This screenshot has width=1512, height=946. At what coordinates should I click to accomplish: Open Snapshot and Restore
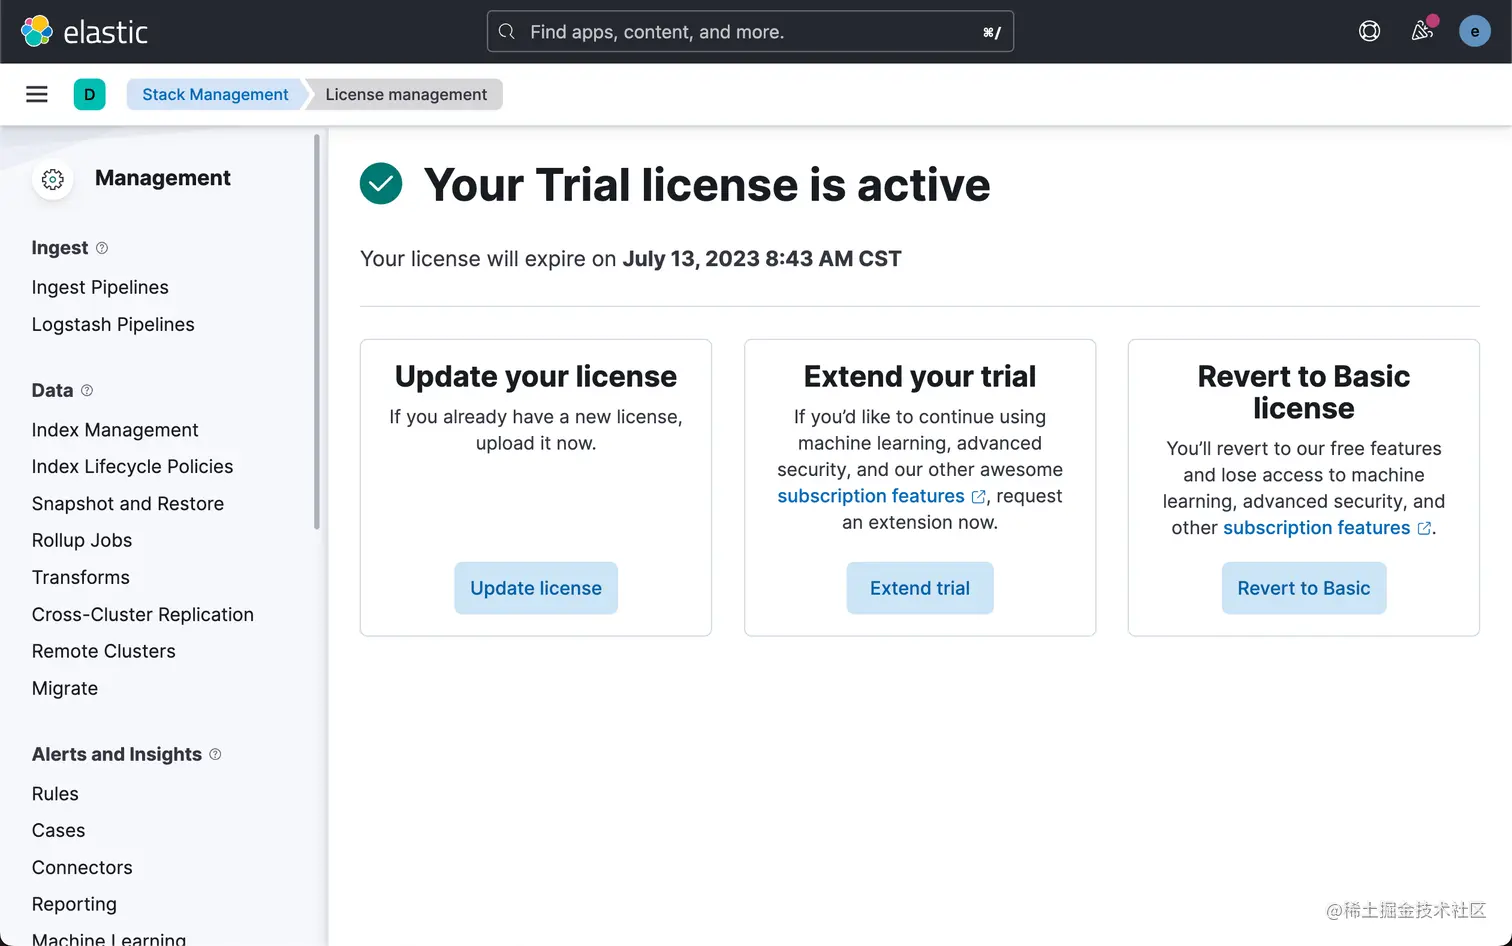click(x=128, y=503)
